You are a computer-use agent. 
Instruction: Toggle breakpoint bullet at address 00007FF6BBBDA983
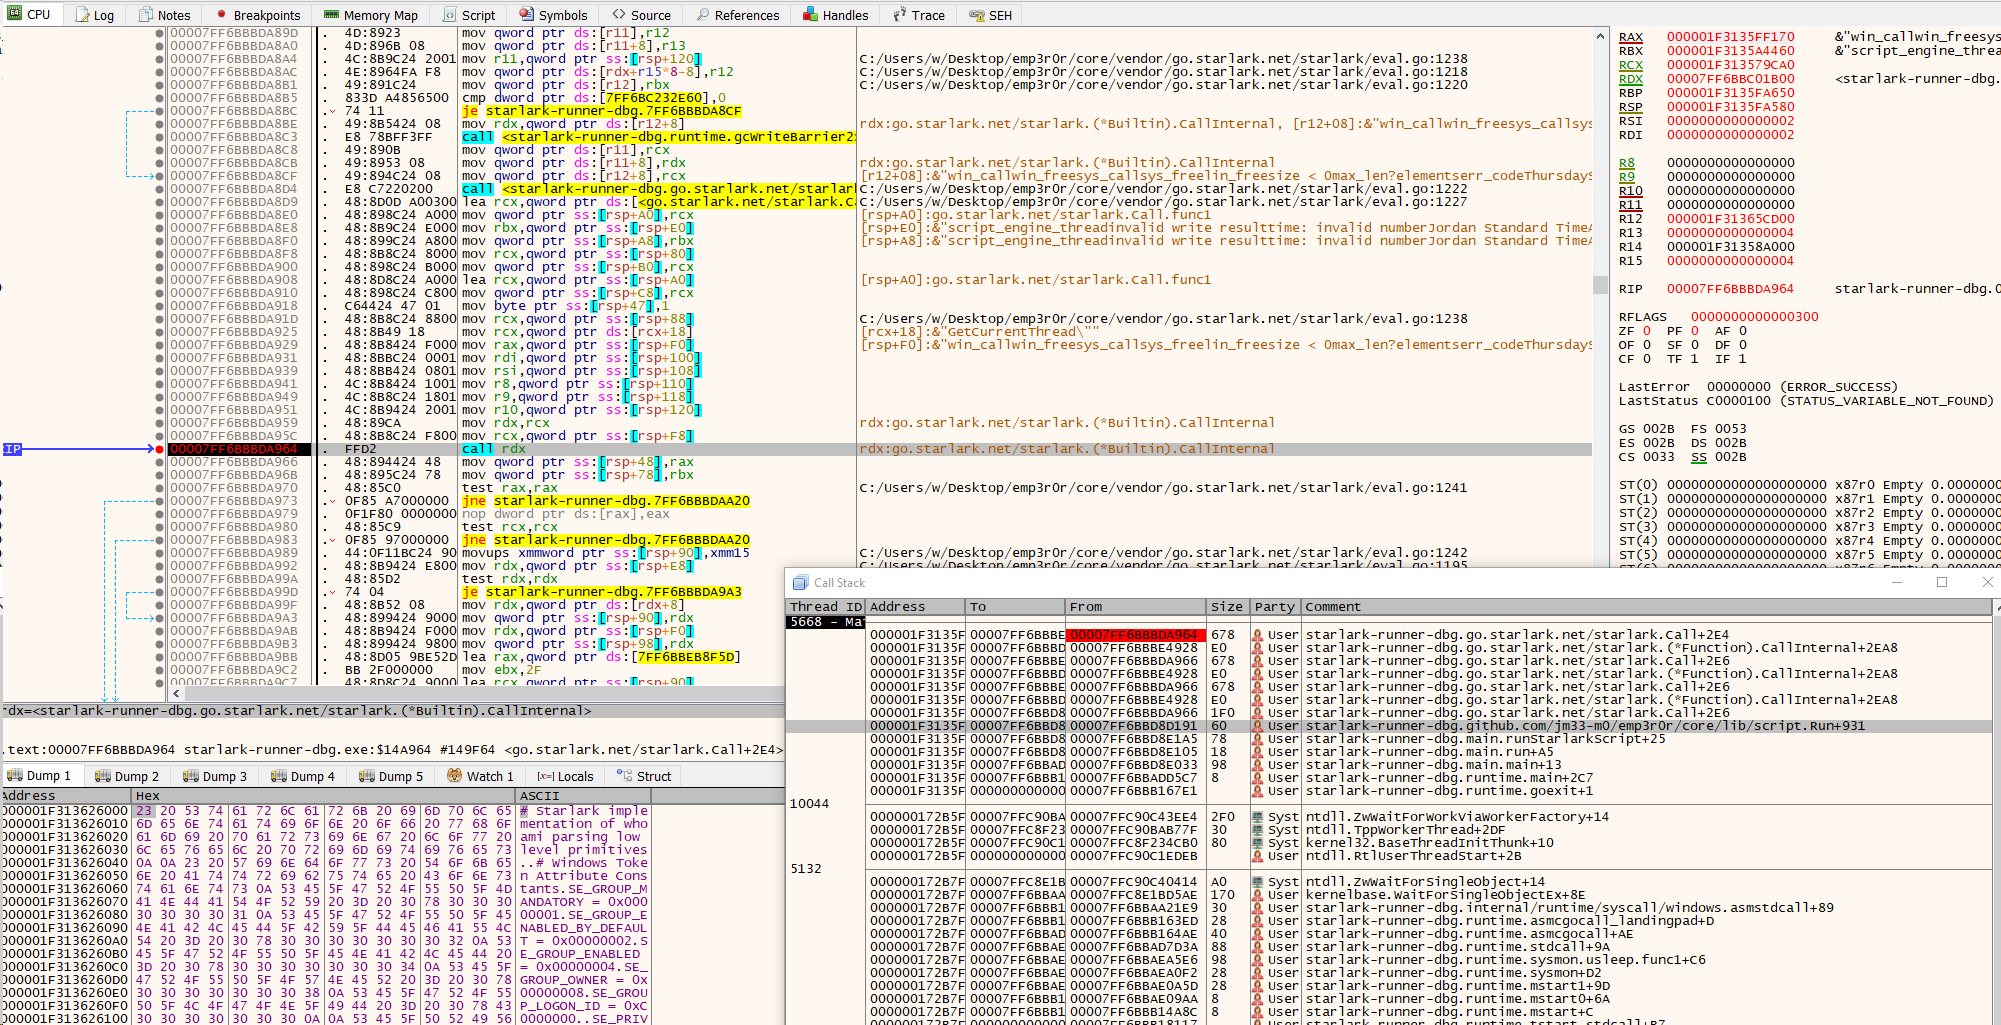click(x=160, y=540)
